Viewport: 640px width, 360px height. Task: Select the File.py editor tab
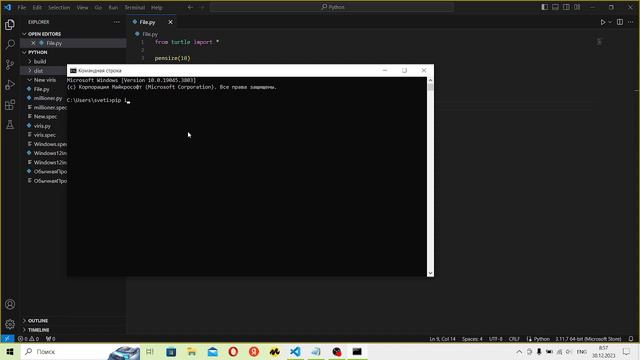tap(147, 22)
